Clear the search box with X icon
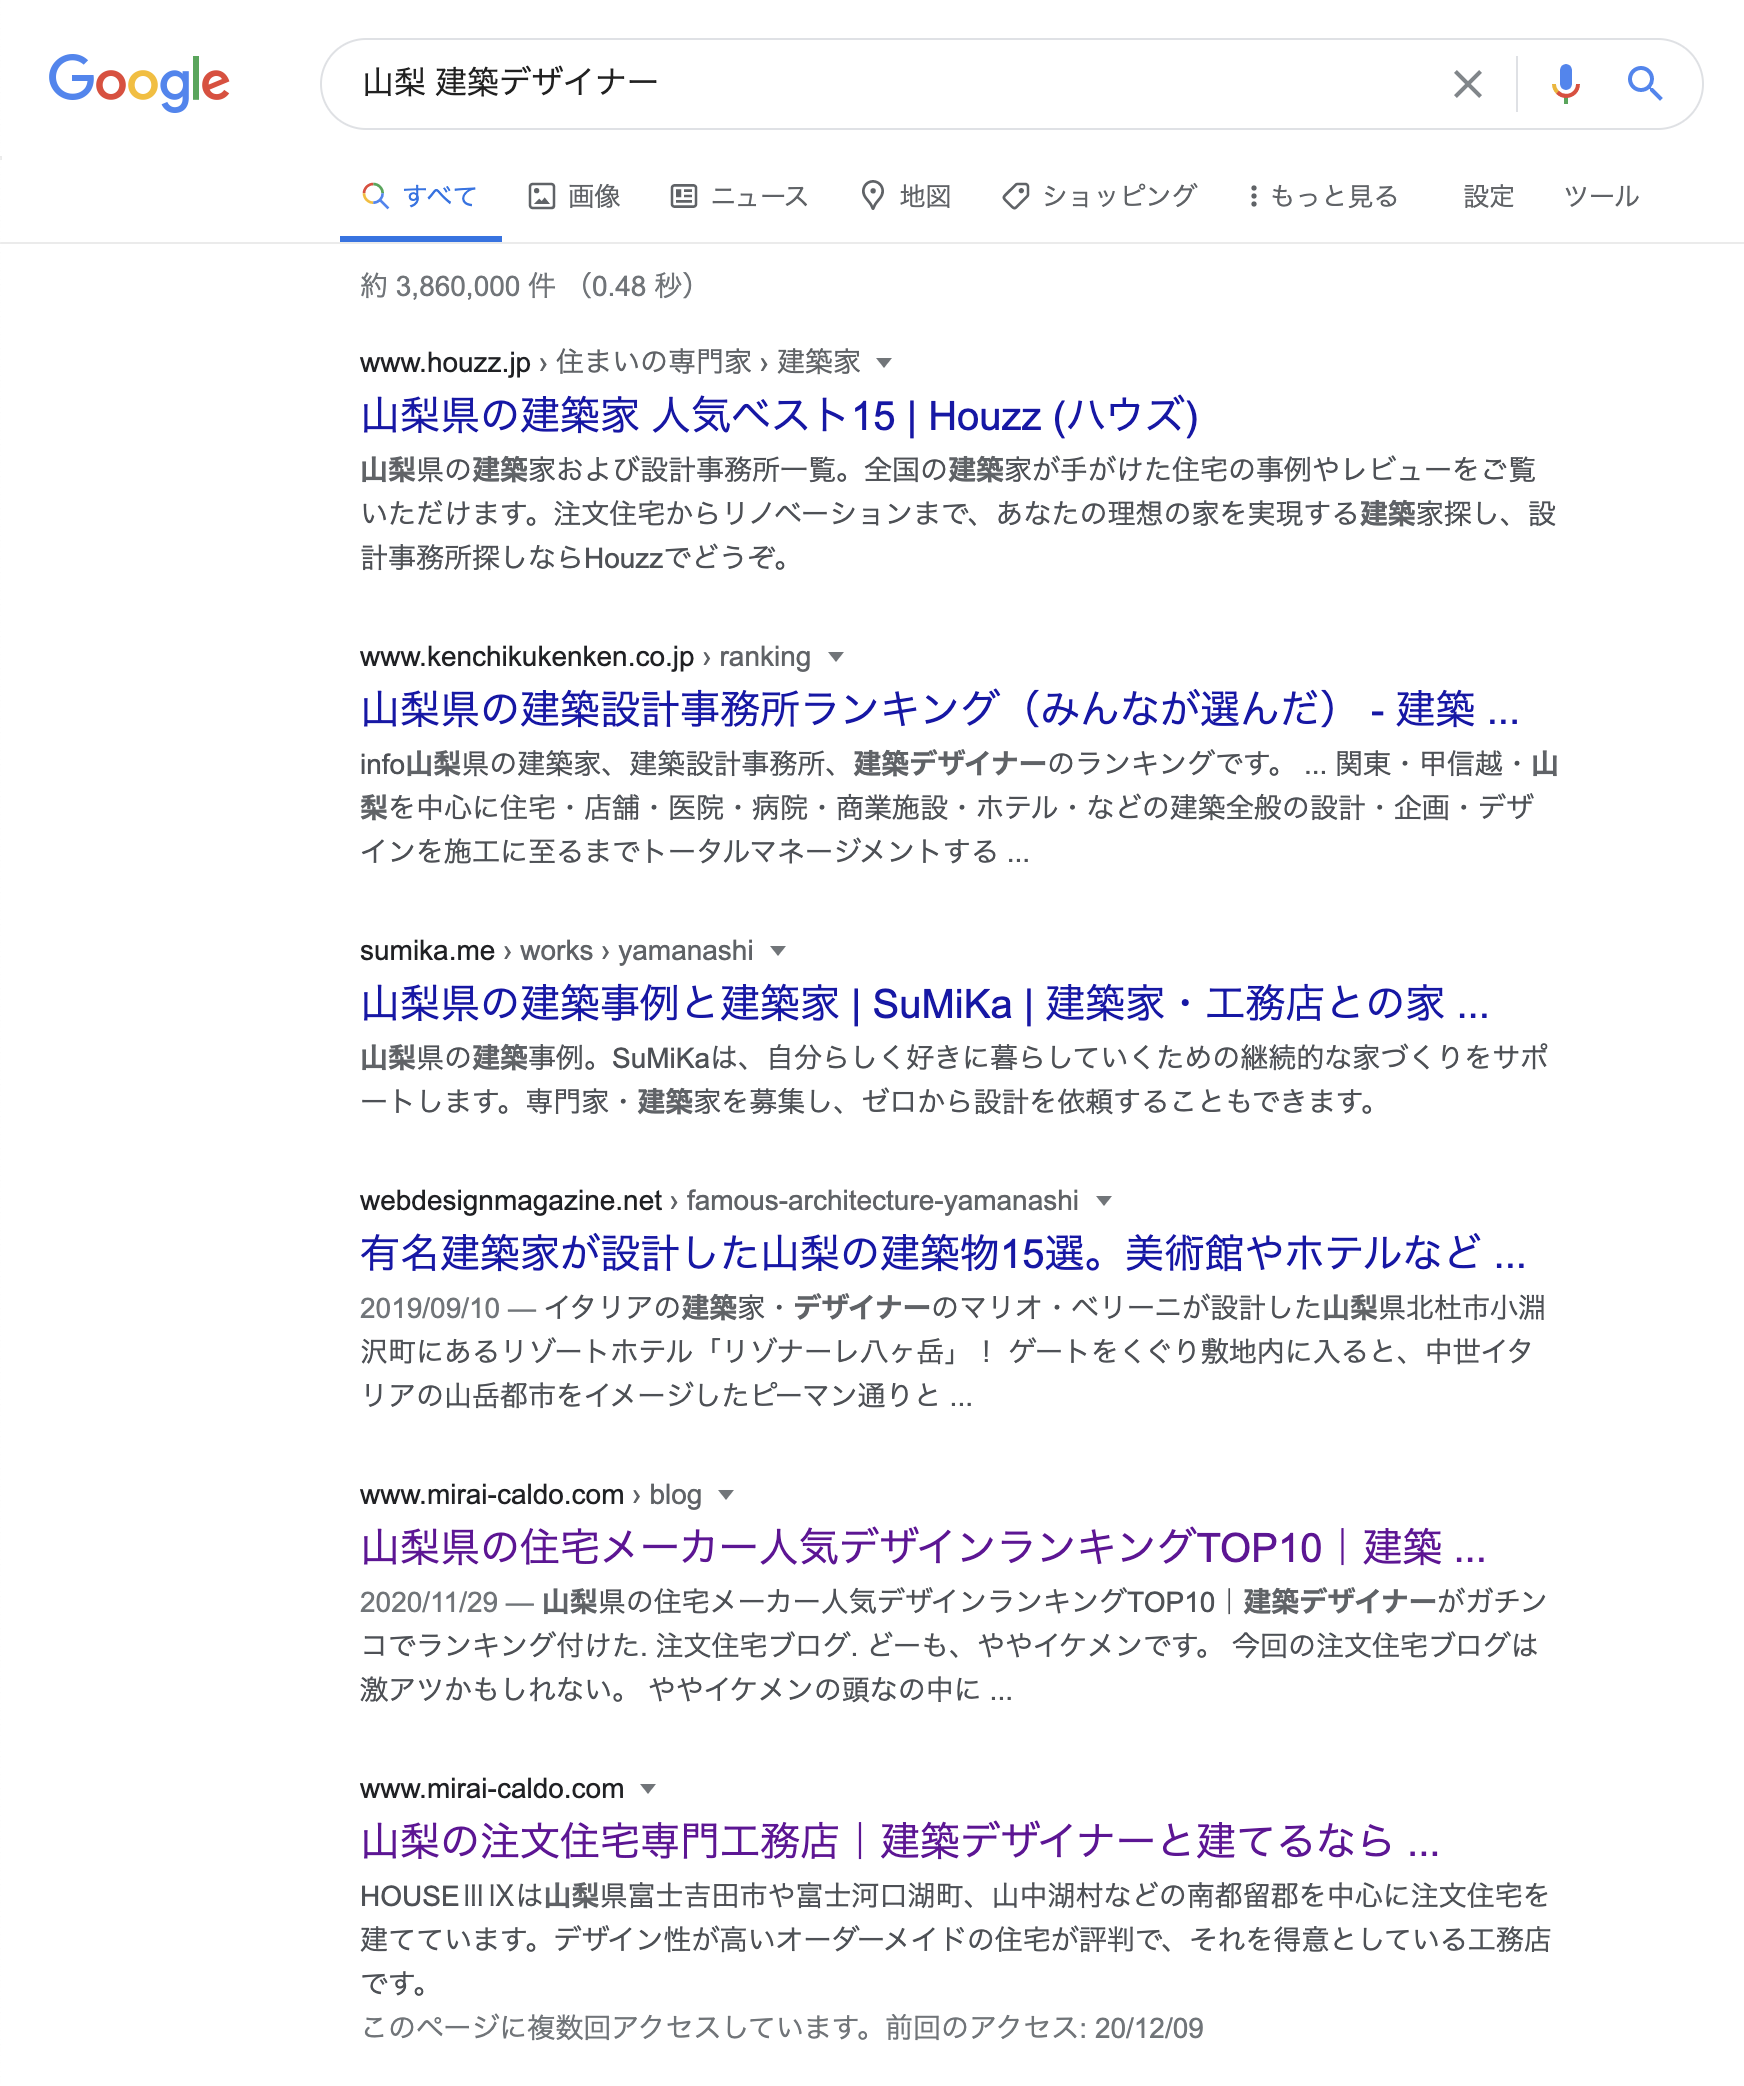Screen dimensions: 1744x2086 (x=1467, y=84)
